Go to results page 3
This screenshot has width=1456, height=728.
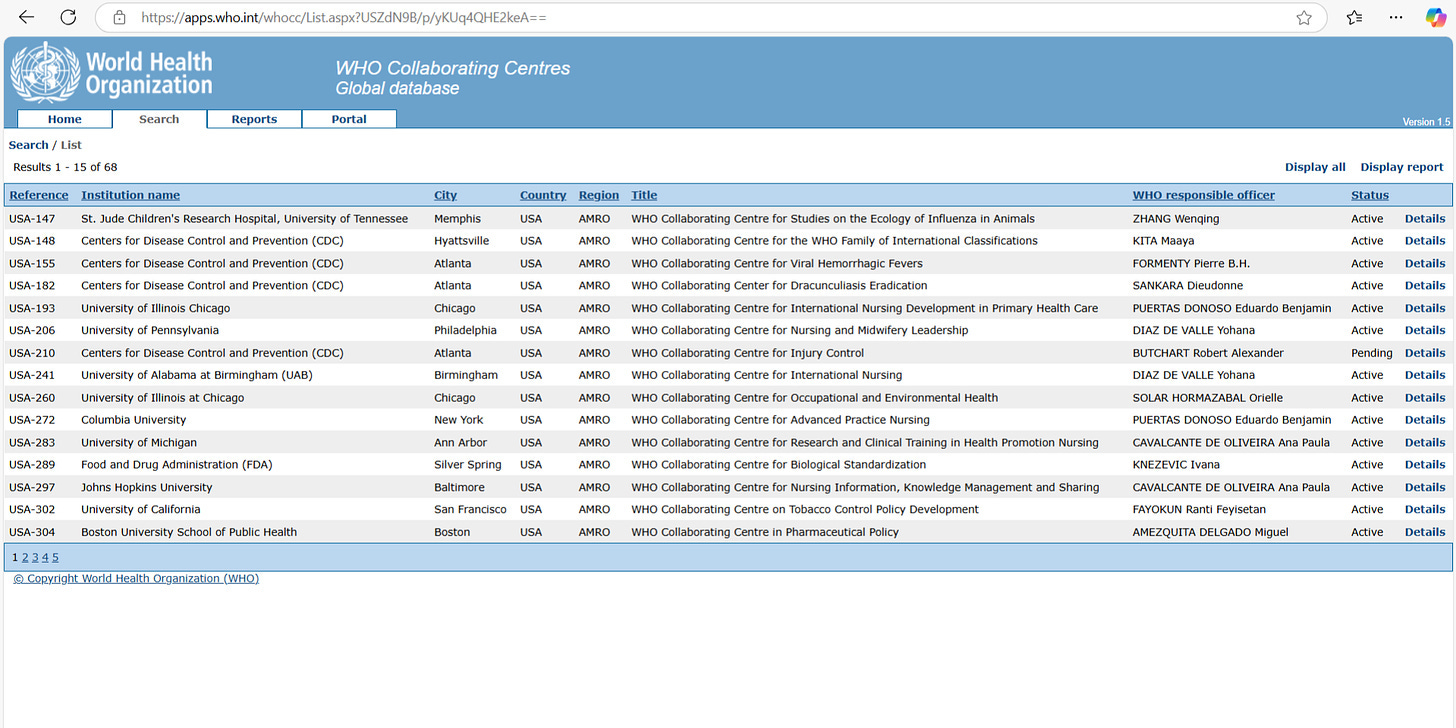(35, 557)
